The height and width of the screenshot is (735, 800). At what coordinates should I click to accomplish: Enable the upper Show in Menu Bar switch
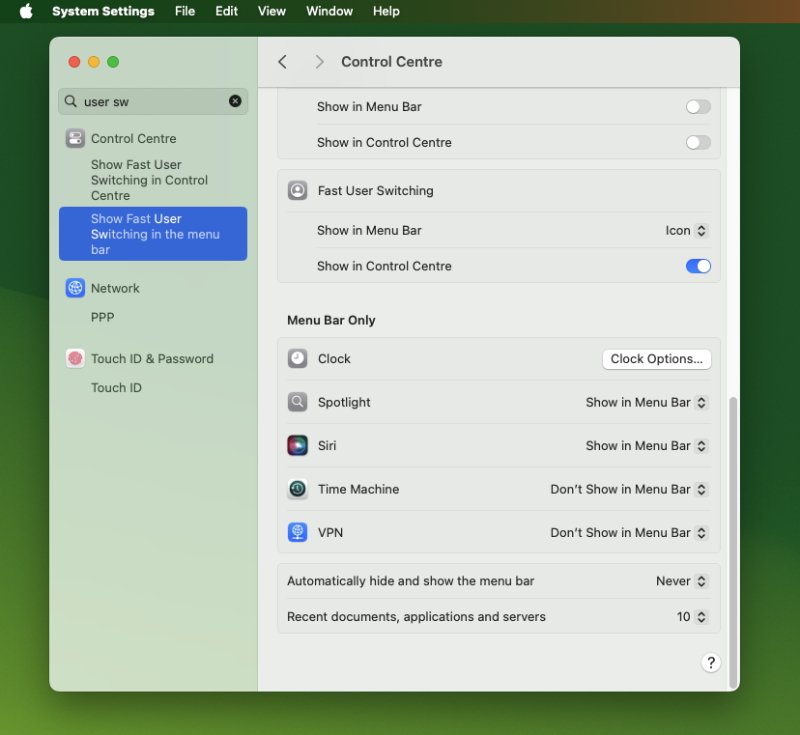pos(698,107)
